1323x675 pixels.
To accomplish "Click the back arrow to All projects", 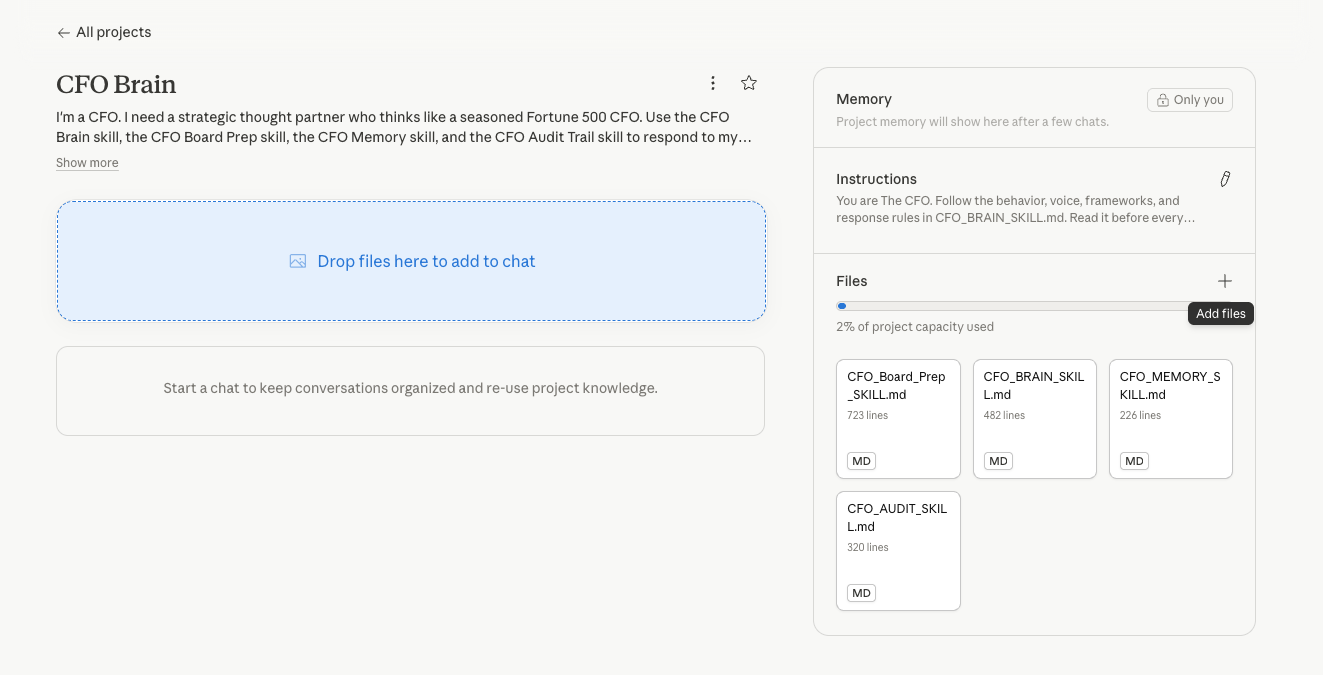I will pos(64,33).
